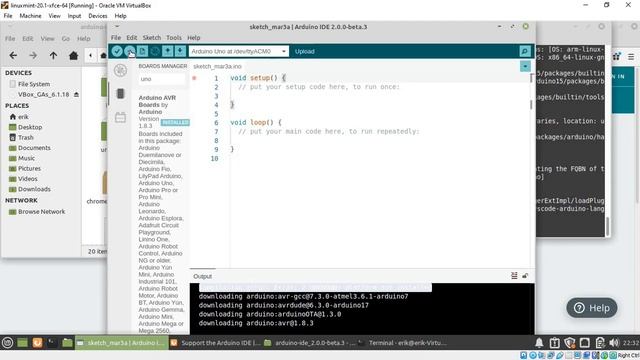Open erik home folder in Places
640x360 pixels.
[x=23, y=117]
